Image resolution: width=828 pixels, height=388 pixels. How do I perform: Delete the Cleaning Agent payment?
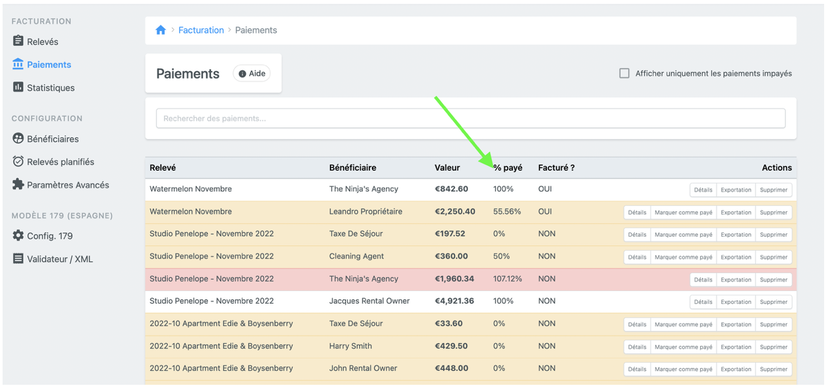point(774,257)
